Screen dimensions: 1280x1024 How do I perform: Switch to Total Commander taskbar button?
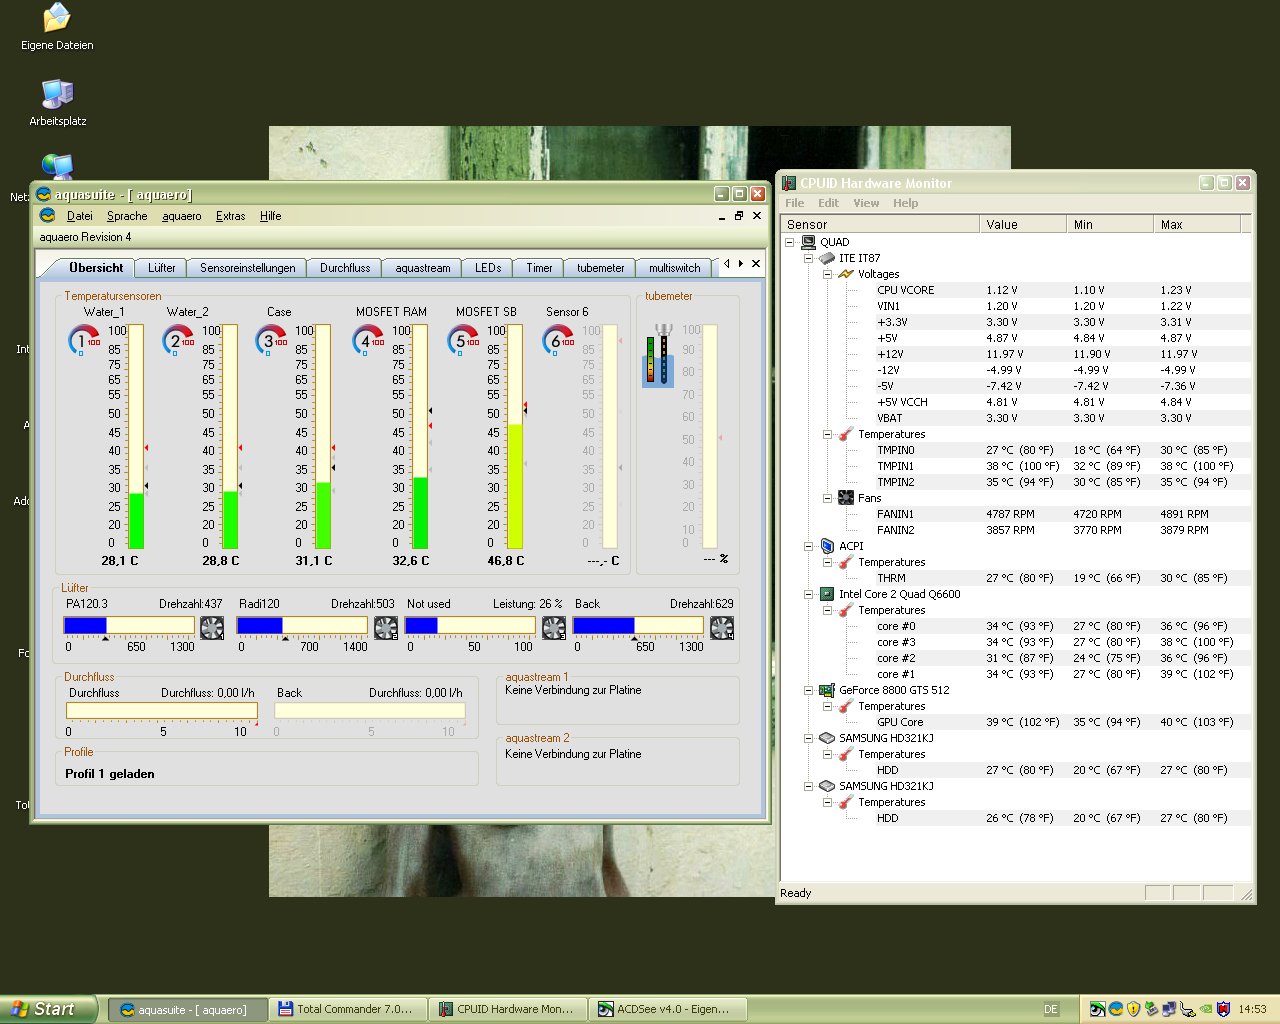pos(347,1009)
